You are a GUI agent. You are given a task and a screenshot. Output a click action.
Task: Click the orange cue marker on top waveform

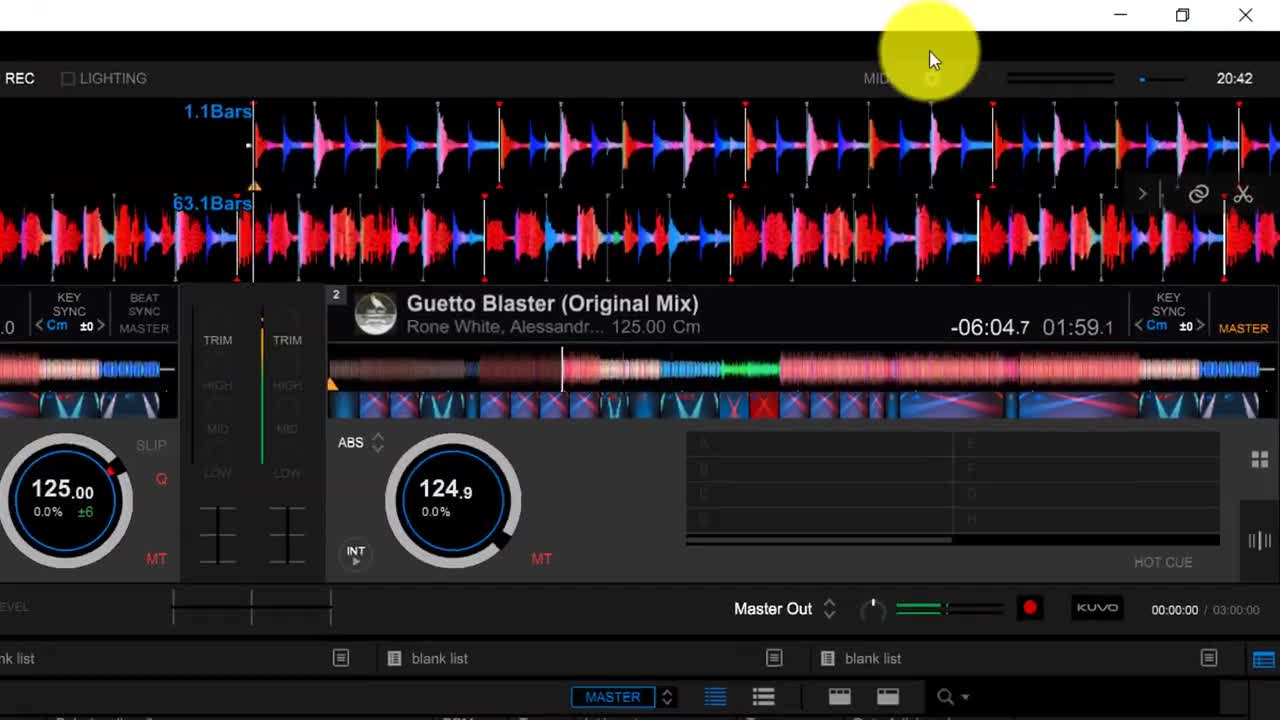click(254, 185)
